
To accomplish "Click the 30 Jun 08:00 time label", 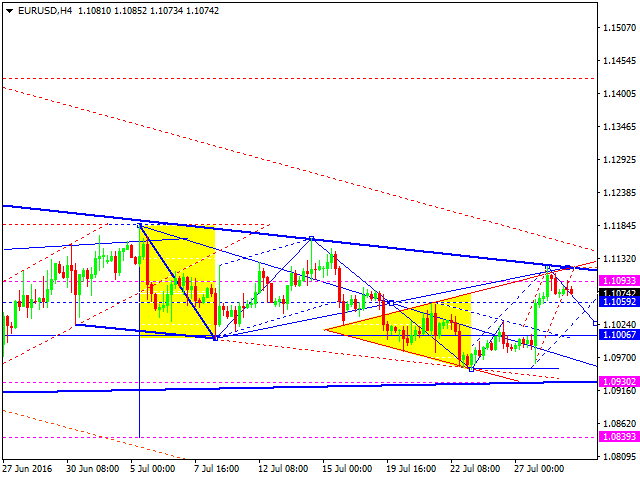I will tap(93, 469).
